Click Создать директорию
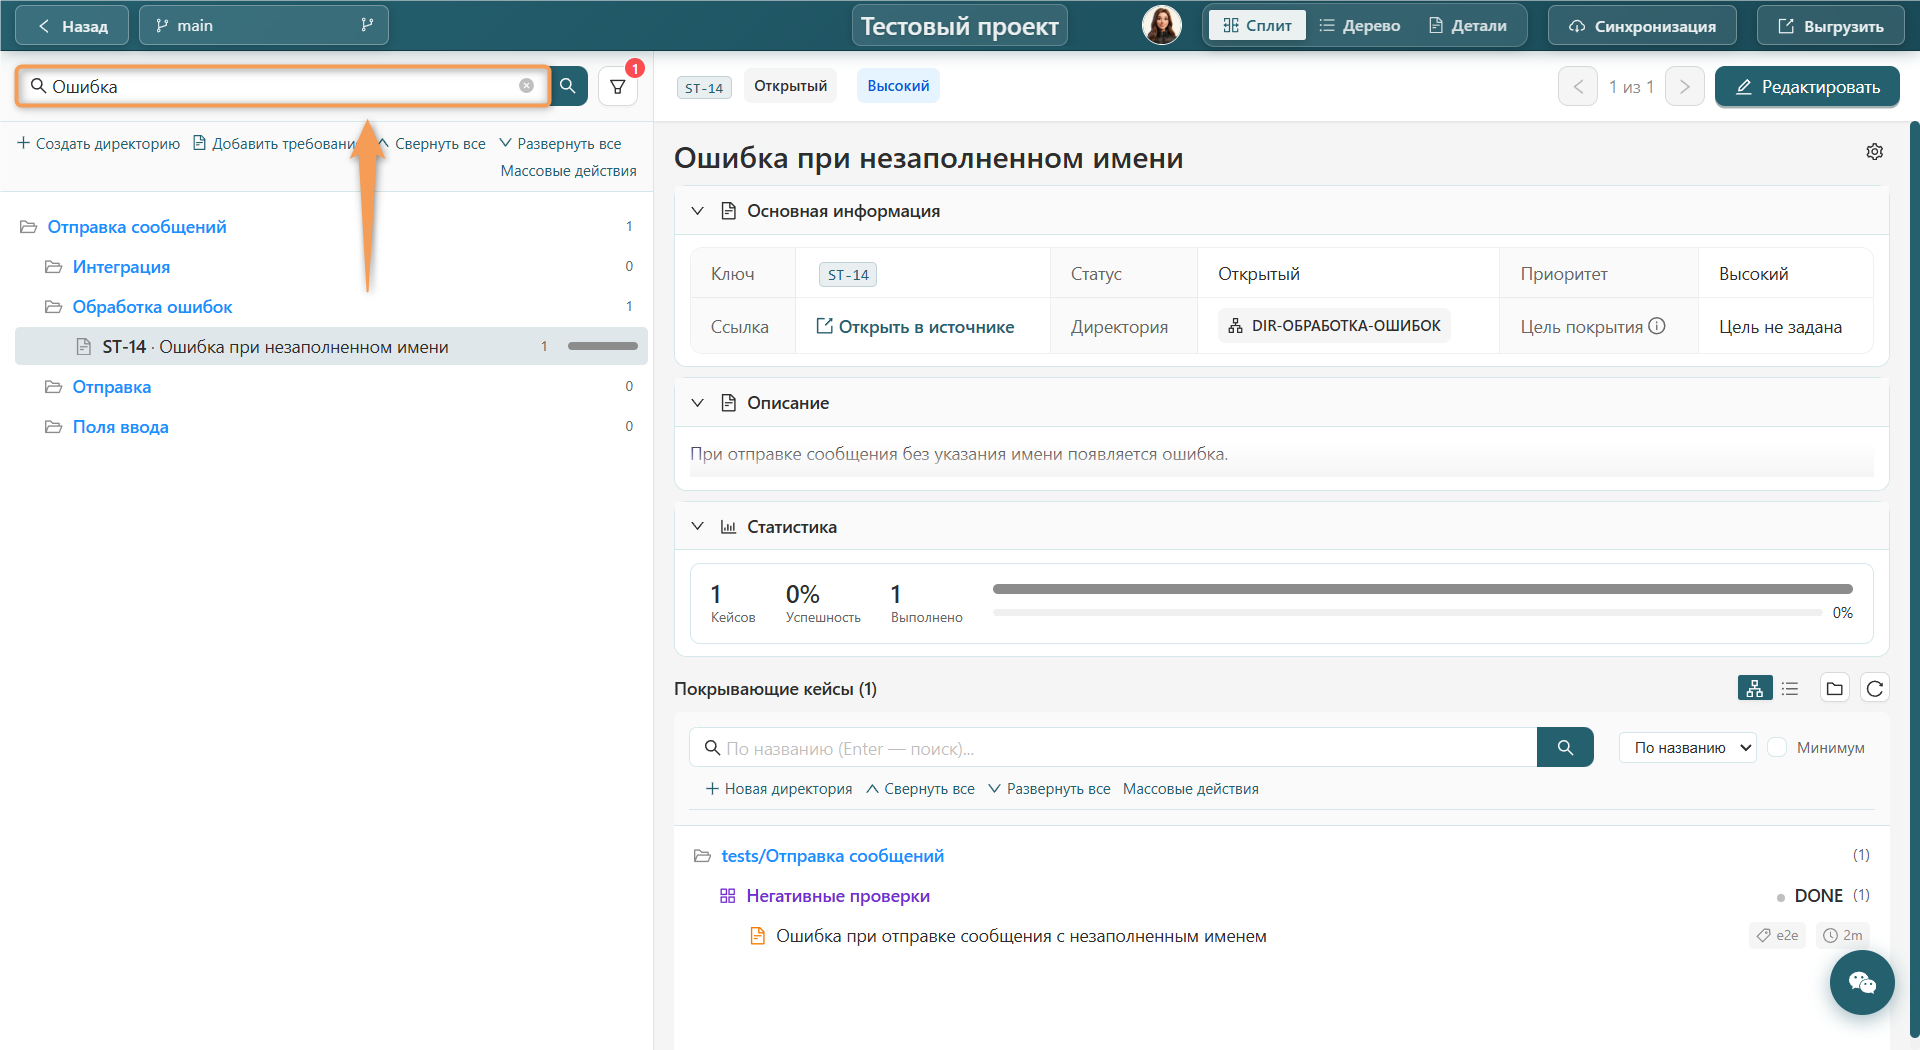This screenshot has width=1920, height=1050. (x=98, y=143)
